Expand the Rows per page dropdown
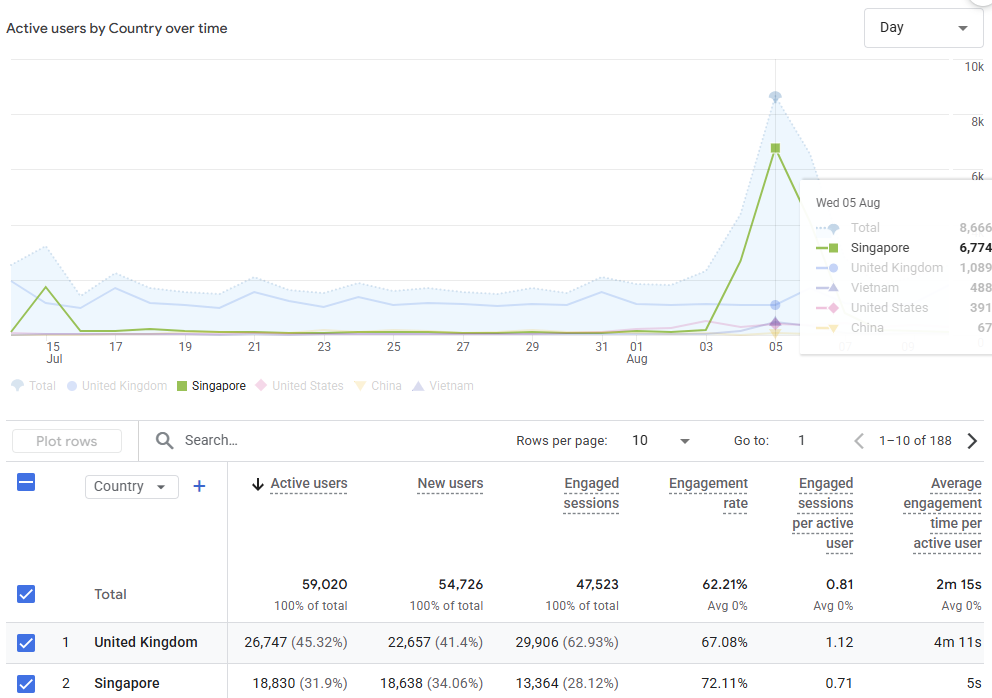Viewport: 992px width, 698px height. (660, 440)
